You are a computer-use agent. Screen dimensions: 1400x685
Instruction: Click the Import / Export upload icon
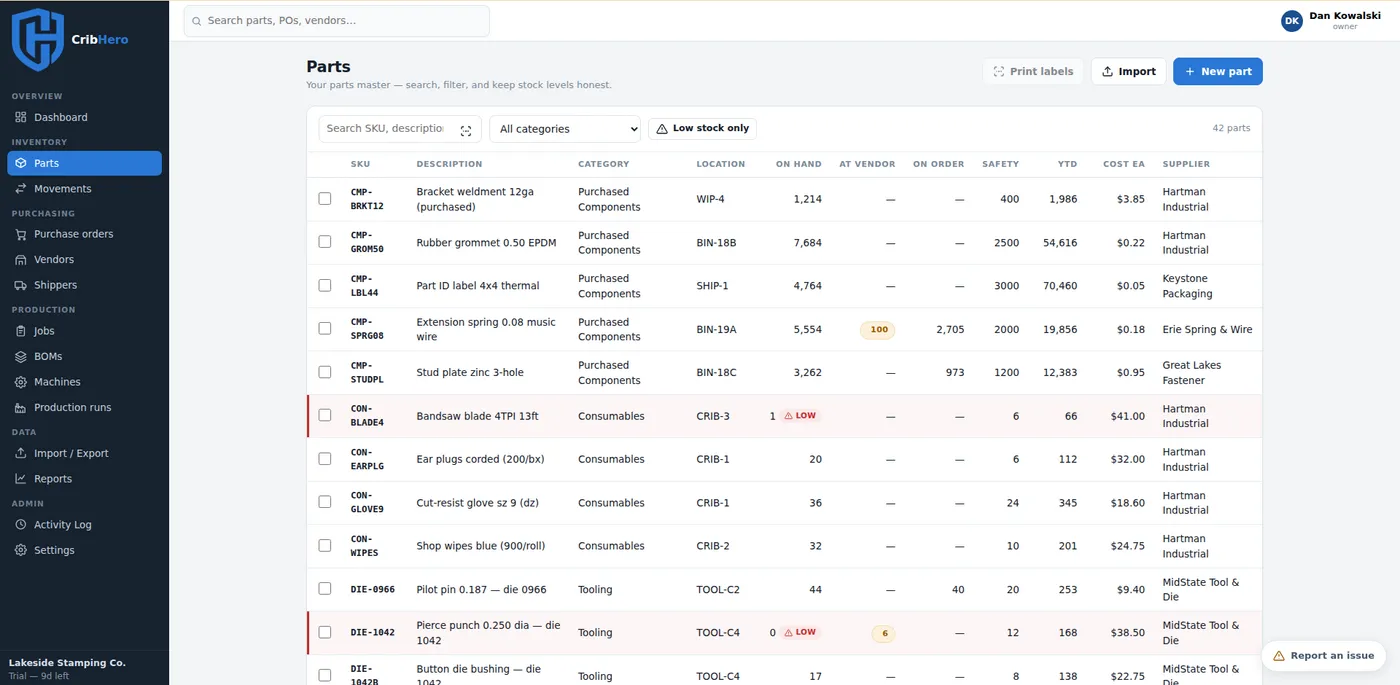click(x=21, y=453)
